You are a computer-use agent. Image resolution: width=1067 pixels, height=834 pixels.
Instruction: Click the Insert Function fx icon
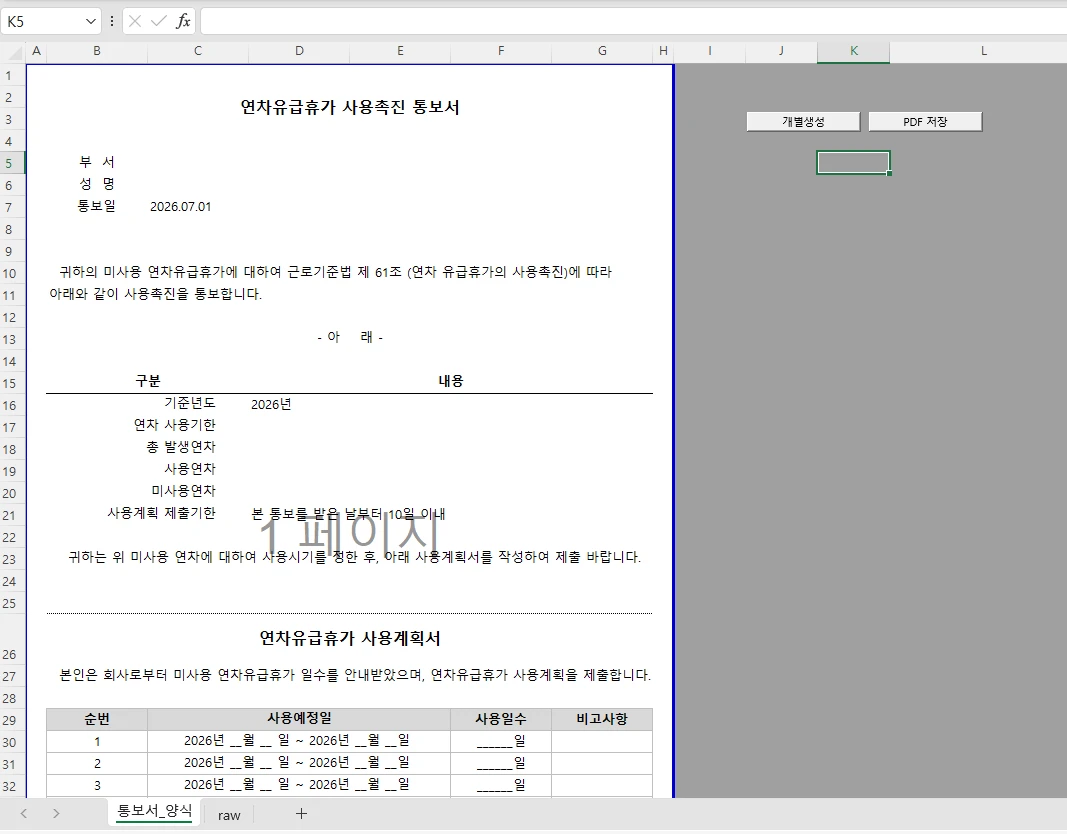coord(183,22)
